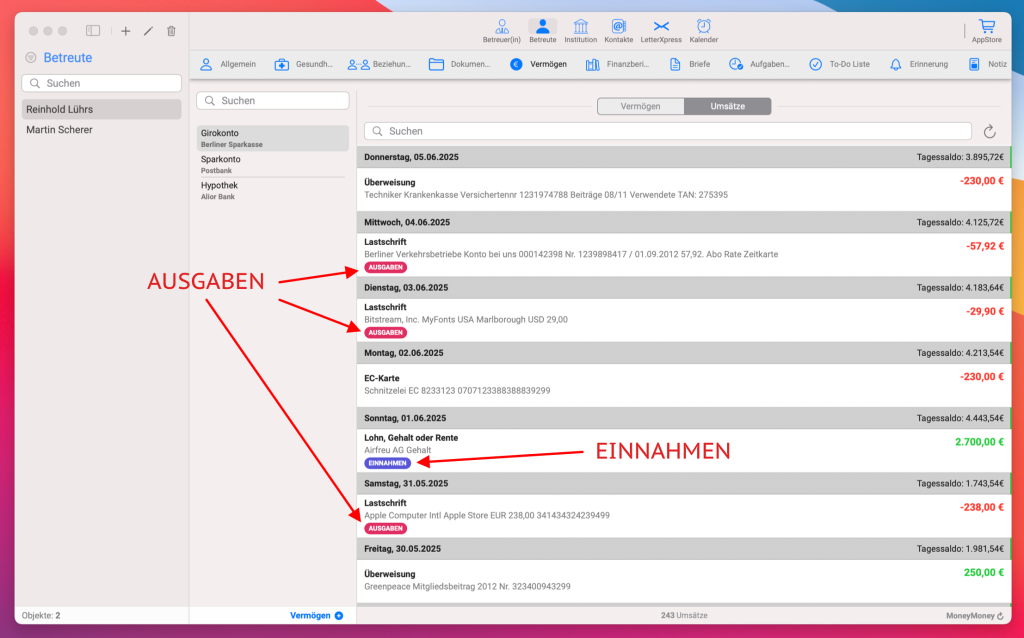Viewport: 1024px width, 638px height.
Task: Edit selected entry with pencil icon
Action: click(x=148, y=31)
